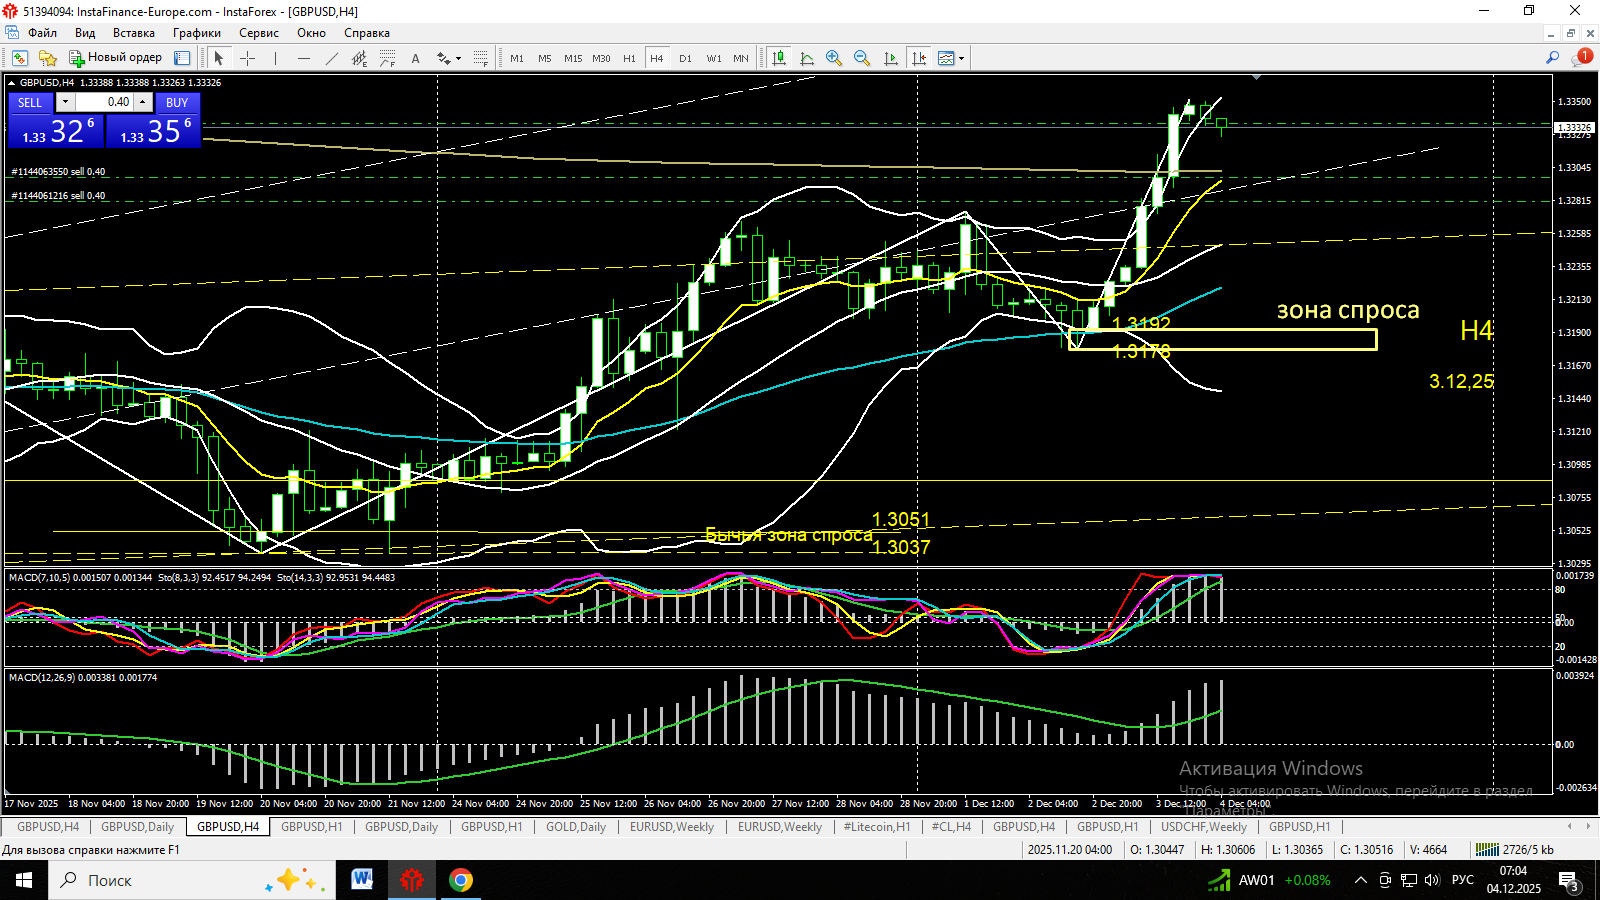Switch to the H1 timeframe
Image resolution: width=1600 pixels, height=900 pixels.
coord(629,58)
